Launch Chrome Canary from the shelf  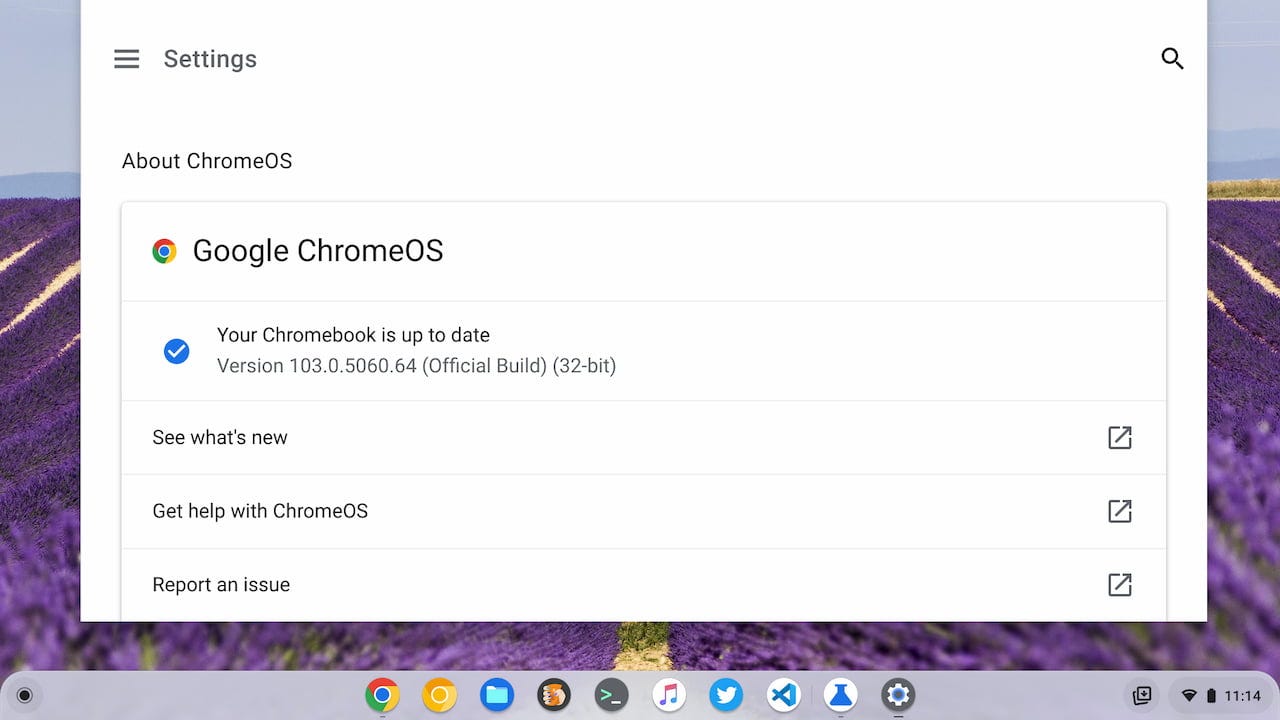click(439, 695)
